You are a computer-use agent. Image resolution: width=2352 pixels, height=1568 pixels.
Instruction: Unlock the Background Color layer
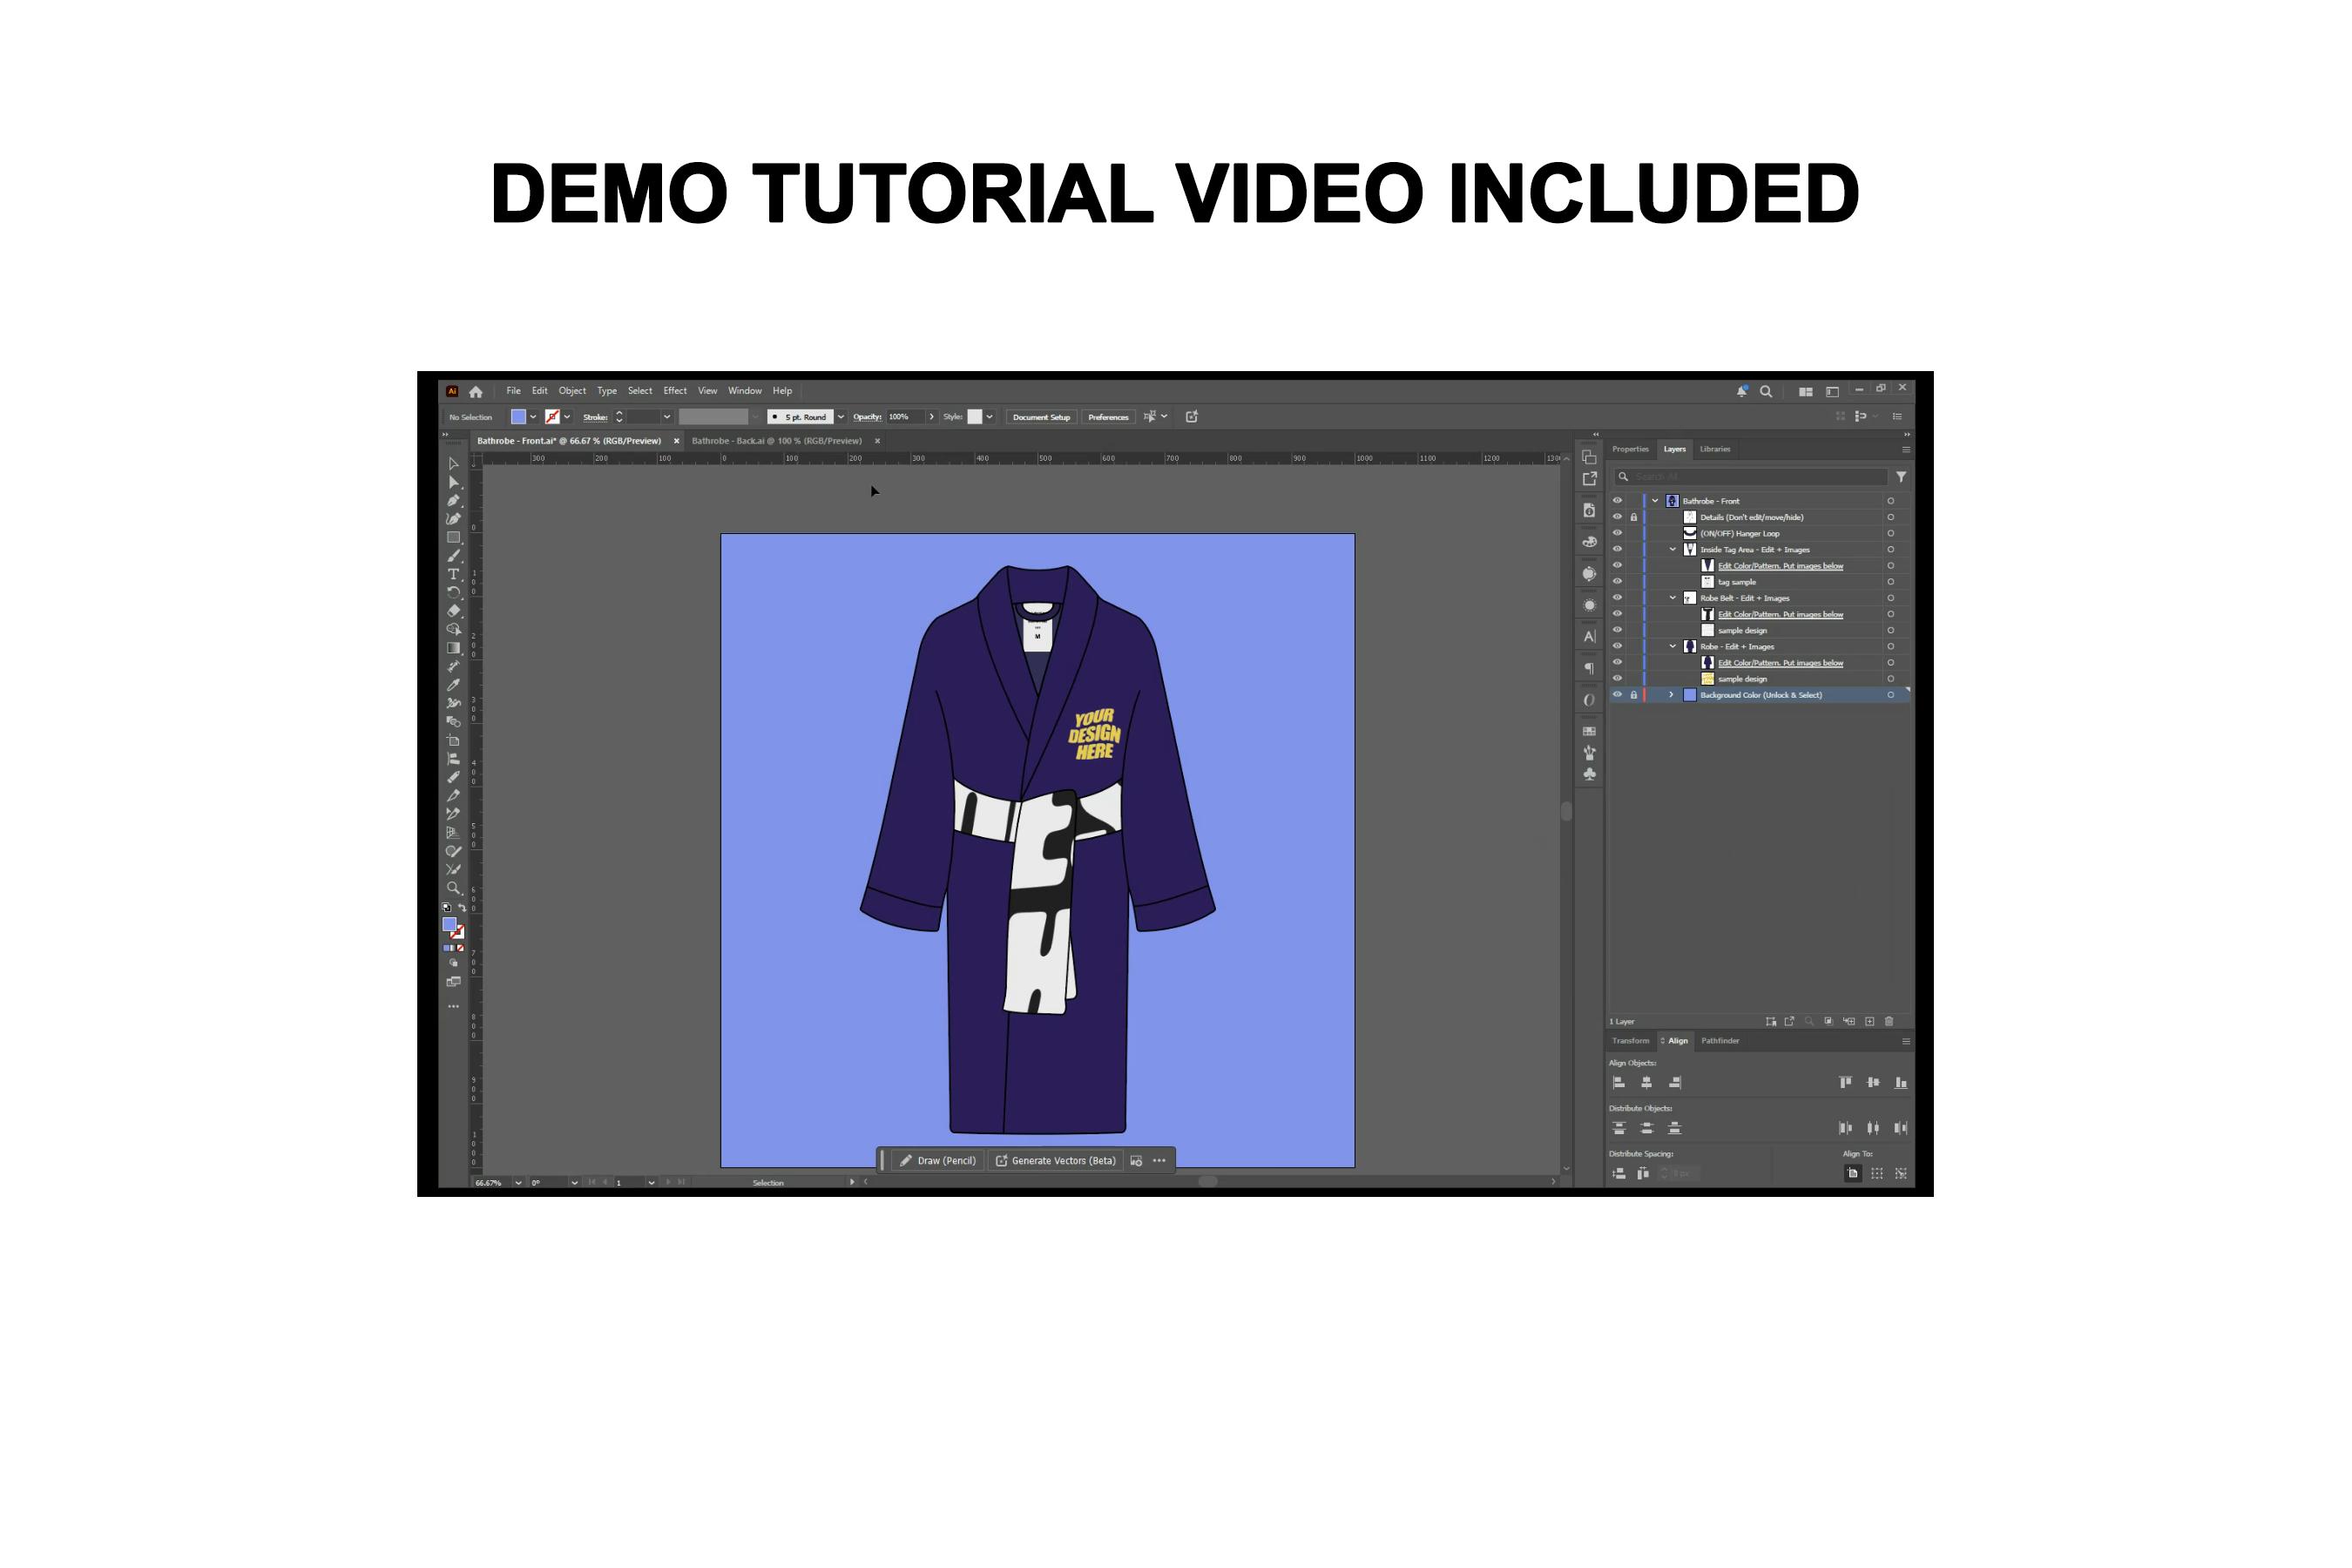(1634, 694)
